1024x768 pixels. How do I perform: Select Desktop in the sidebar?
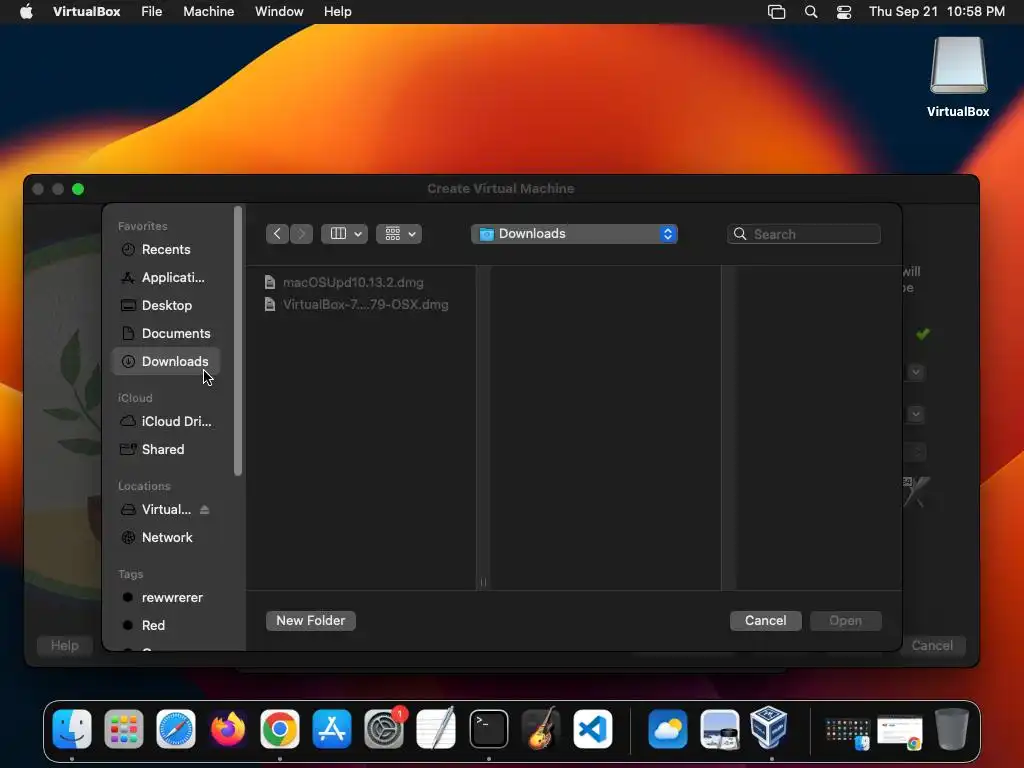pyautogui.click(x=166, y=306)
